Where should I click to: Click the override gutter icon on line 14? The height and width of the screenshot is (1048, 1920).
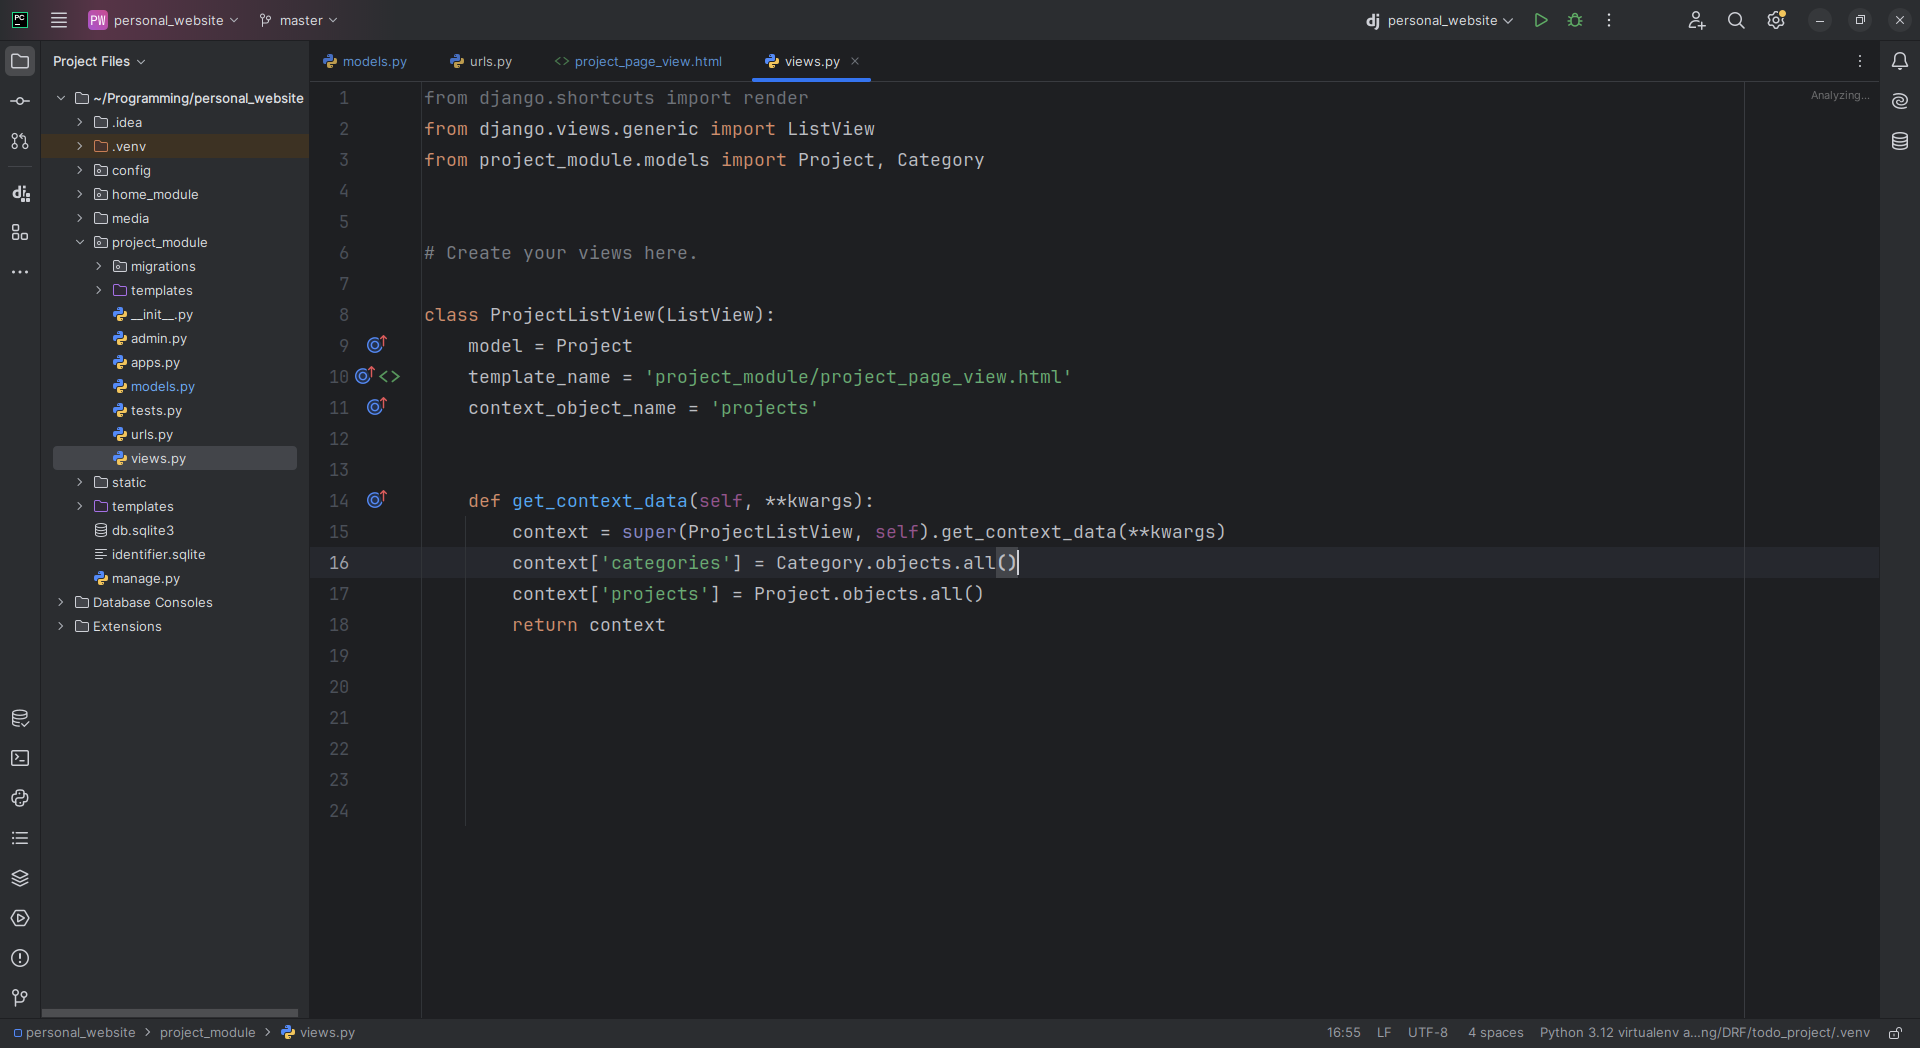point(376,500)
